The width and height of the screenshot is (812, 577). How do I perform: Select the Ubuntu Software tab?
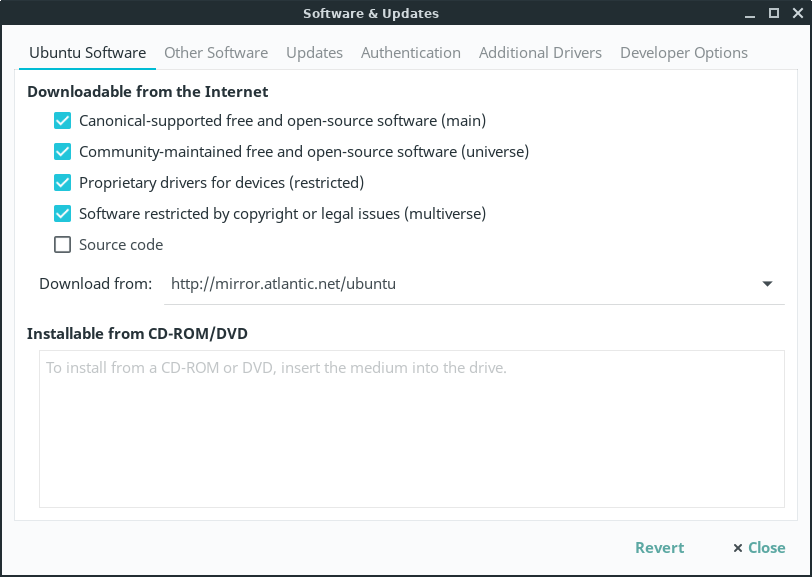pyautogui.click(x=88, y=53)
